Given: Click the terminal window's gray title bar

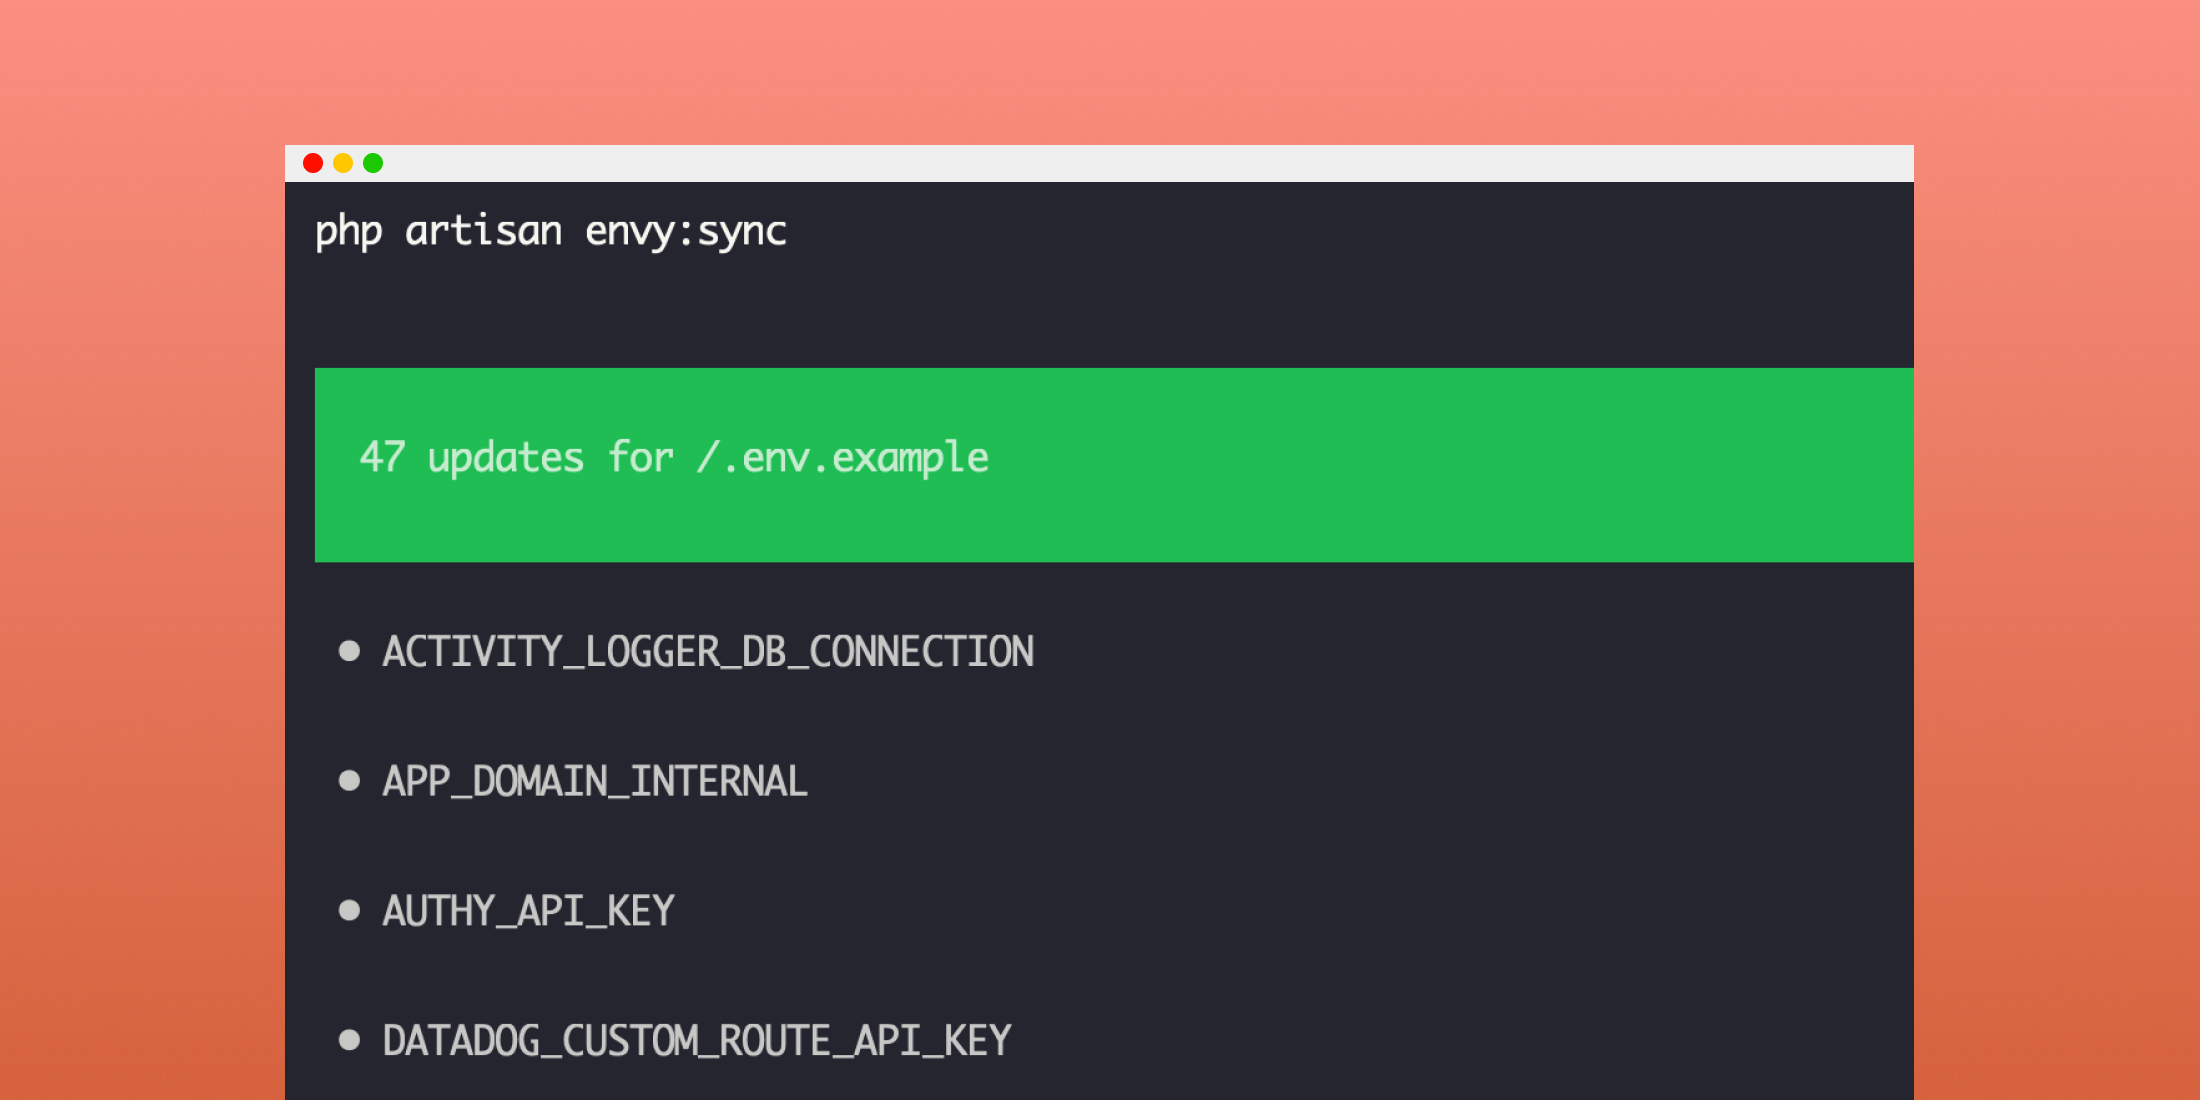Looking at the screenshot, I should coord(1099,163).
